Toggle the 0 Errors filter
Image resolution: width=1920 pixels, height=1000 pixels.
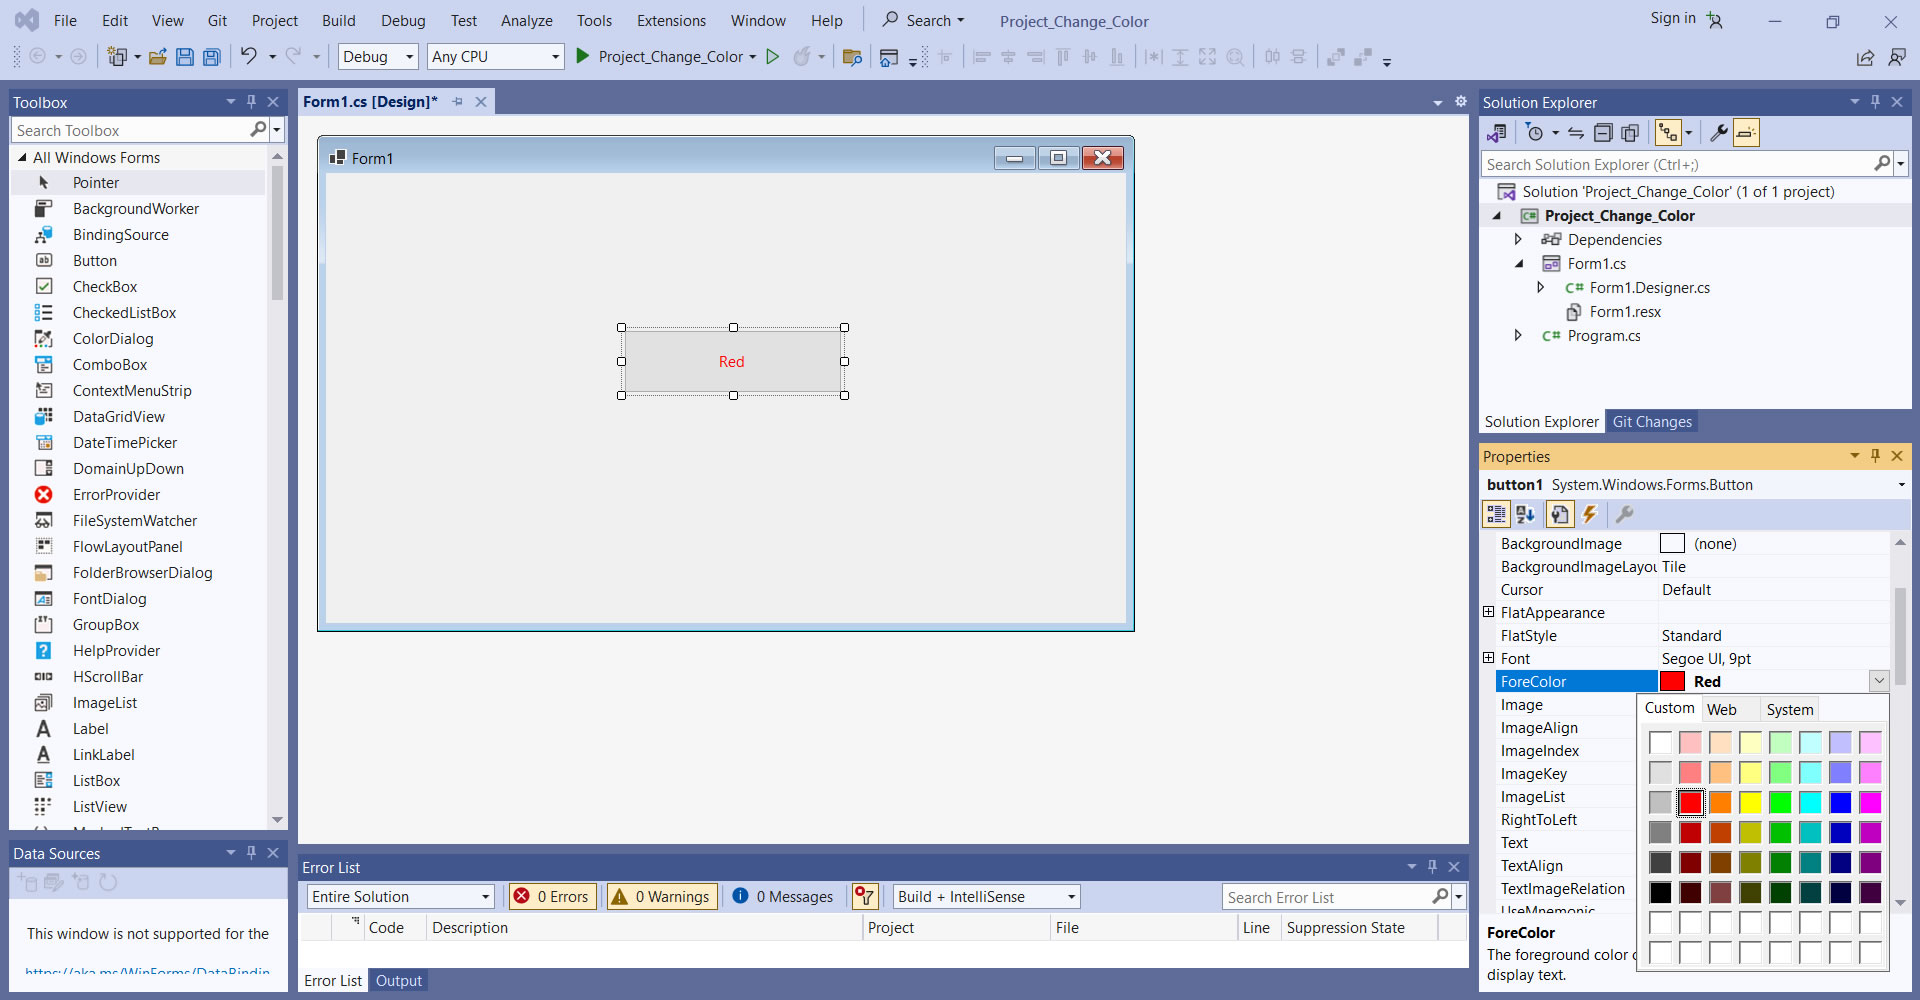[x=552, y=897]
